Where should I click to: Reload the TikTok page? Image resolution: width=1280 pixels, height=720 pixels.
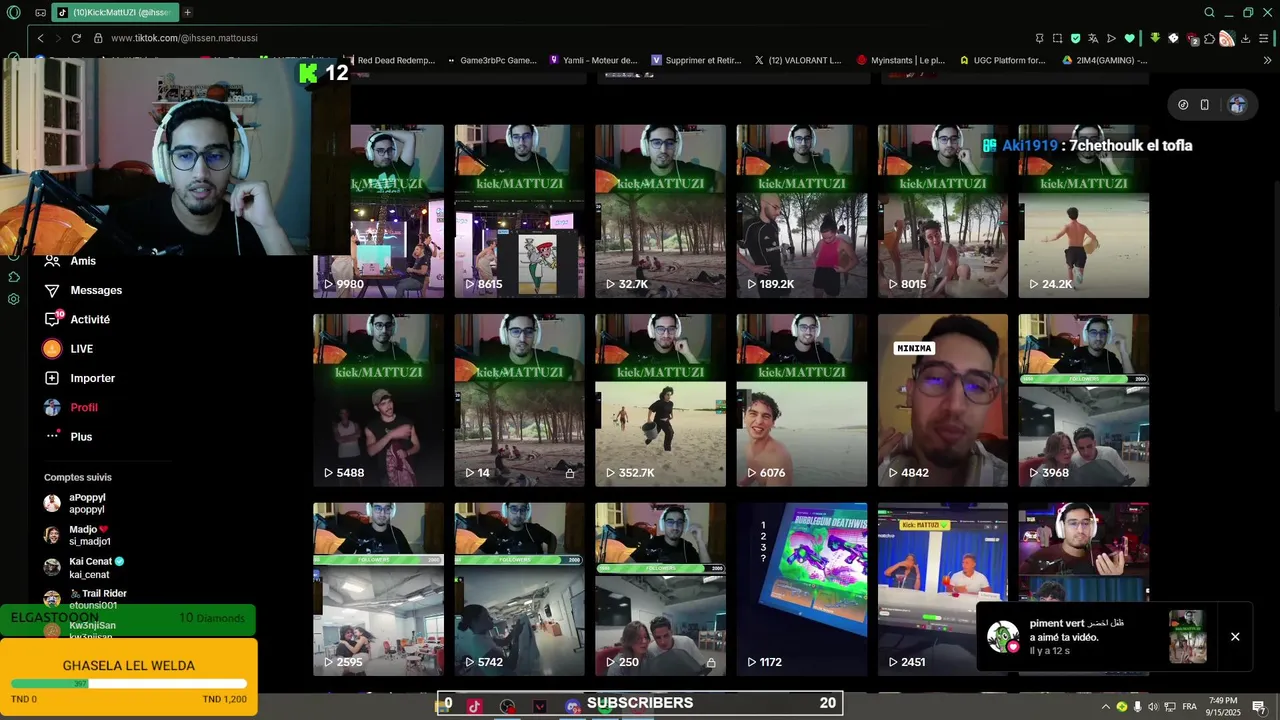click(x=76, y=38)
